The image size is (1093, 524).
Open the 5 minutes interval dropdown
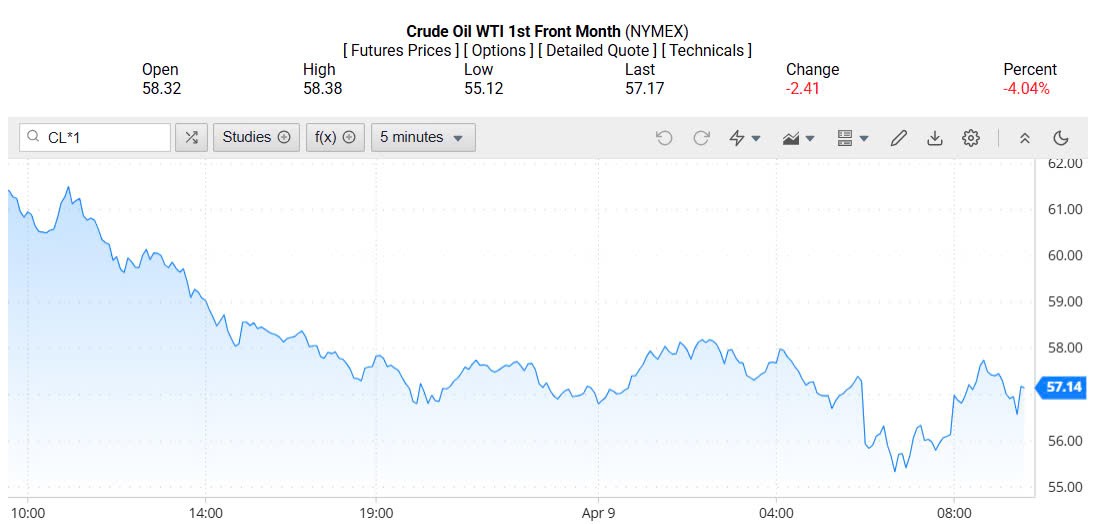click(x=422, y=137)
